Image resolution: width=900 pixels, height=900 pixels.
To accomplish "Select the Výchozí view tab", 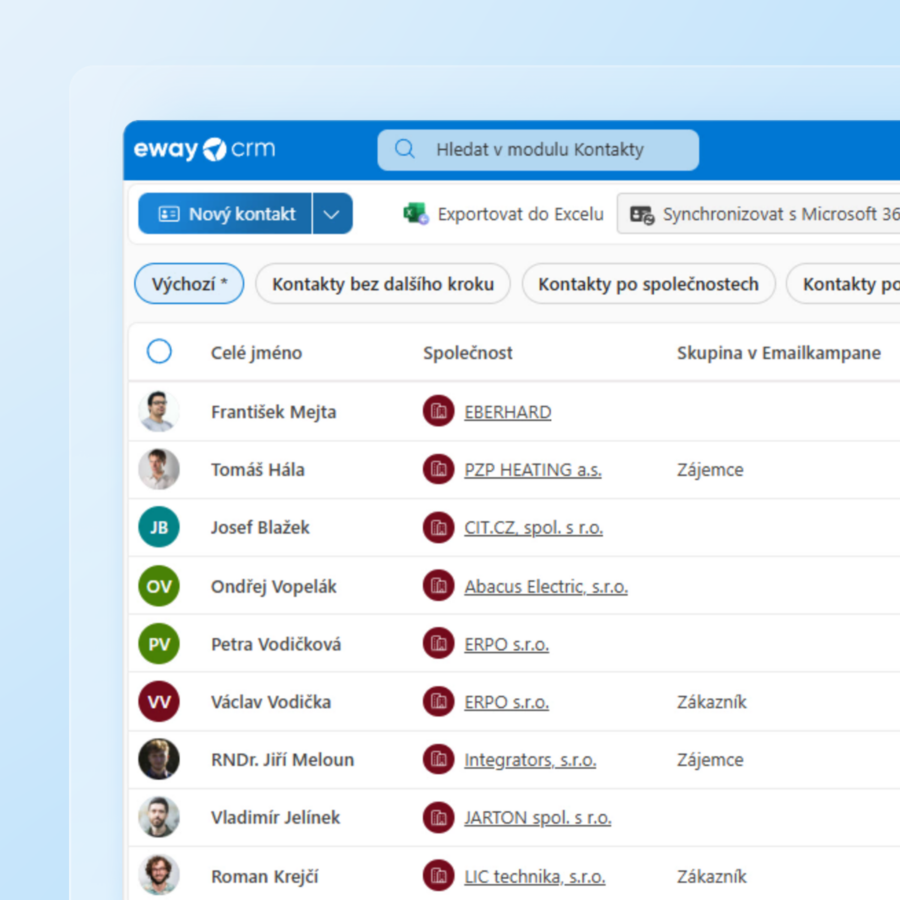I will pos(189,284).
